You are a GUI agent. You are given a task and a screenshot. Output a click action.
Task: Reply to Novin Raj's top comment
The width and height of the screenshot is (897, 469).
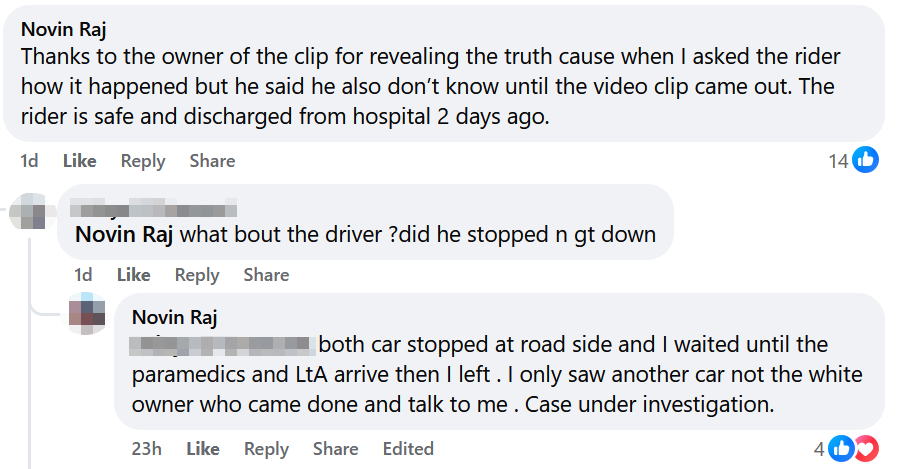point(143,161)
